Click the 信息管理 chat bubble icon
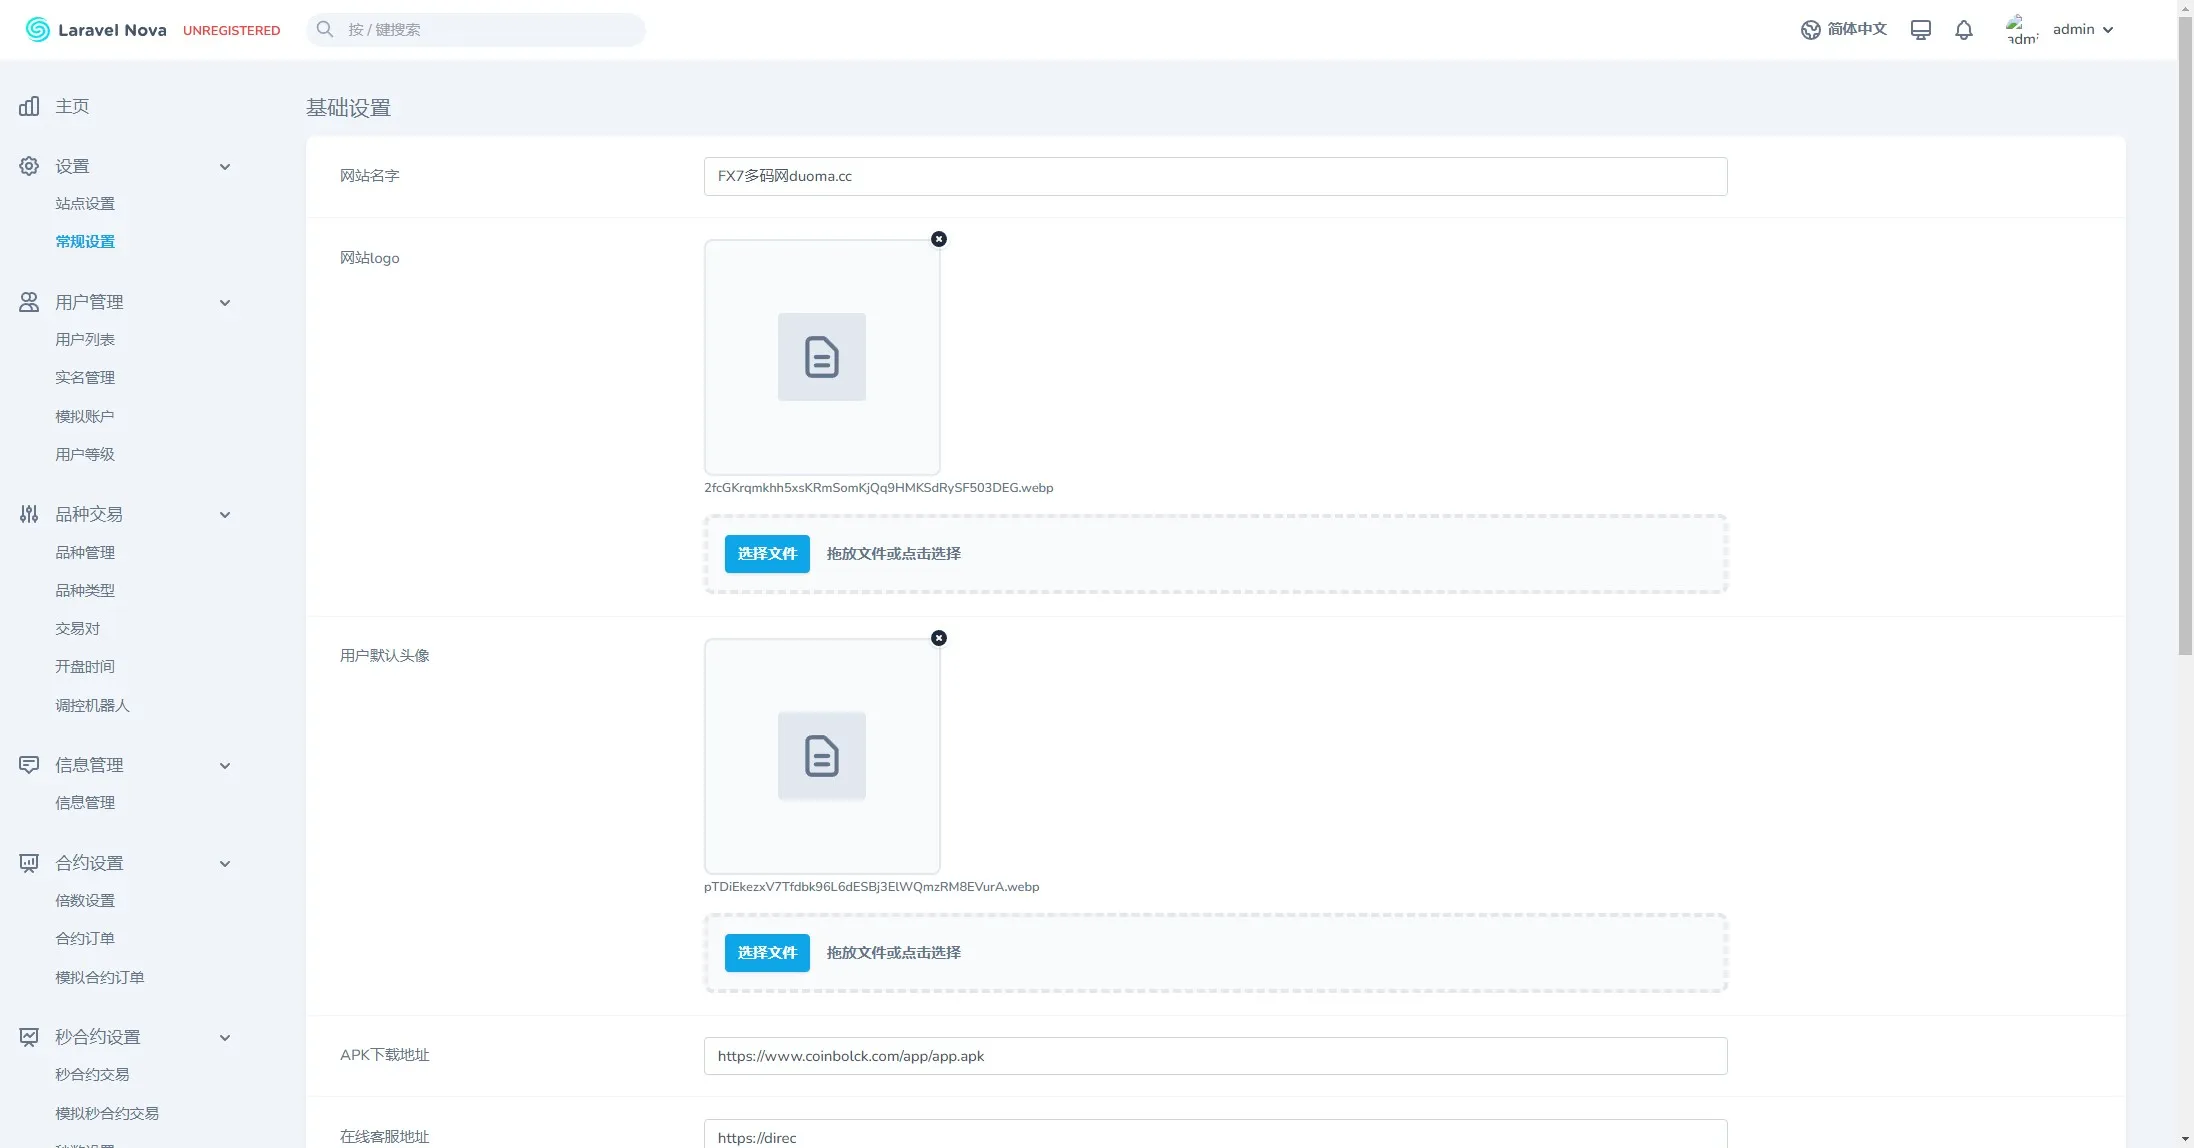The height and width of the screenshot is (1148, 2194). [x=29, y=765]
